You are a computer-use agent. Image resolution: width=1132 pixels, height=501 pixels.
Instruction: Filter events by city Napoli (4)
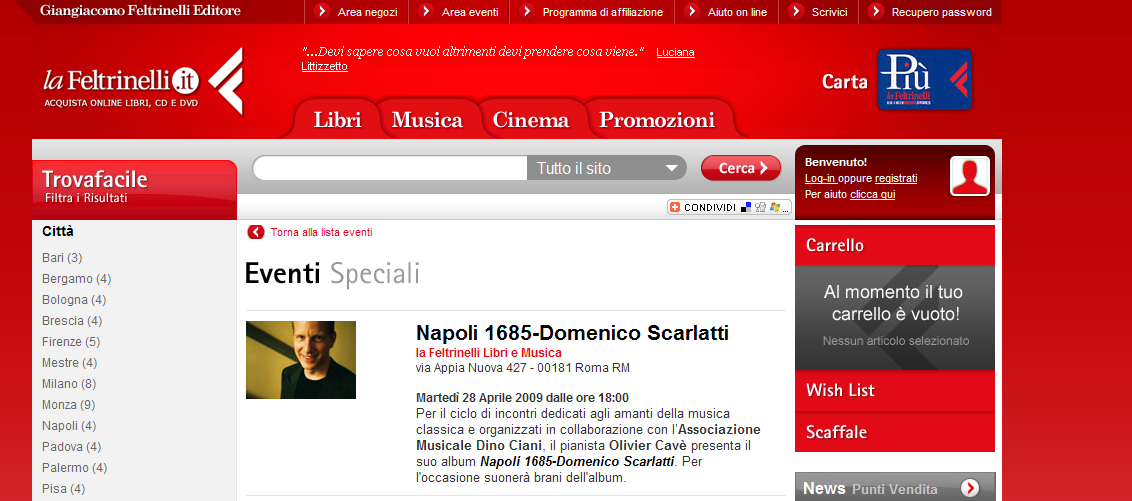coord(69,425)
